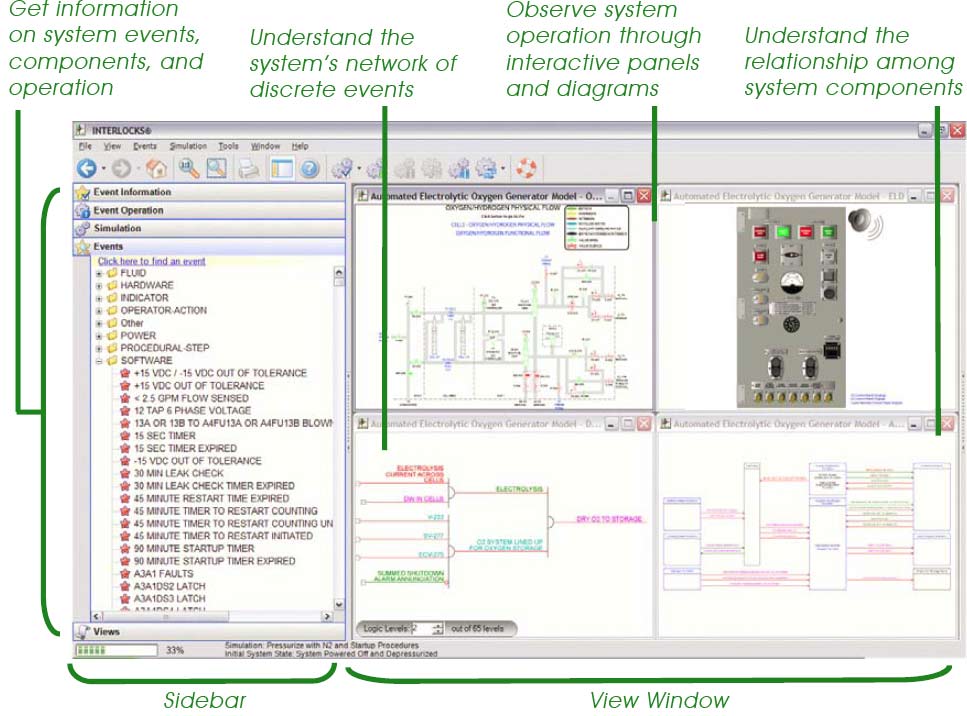Click the event tree scroll down arrow

click(x=339, y=604)
